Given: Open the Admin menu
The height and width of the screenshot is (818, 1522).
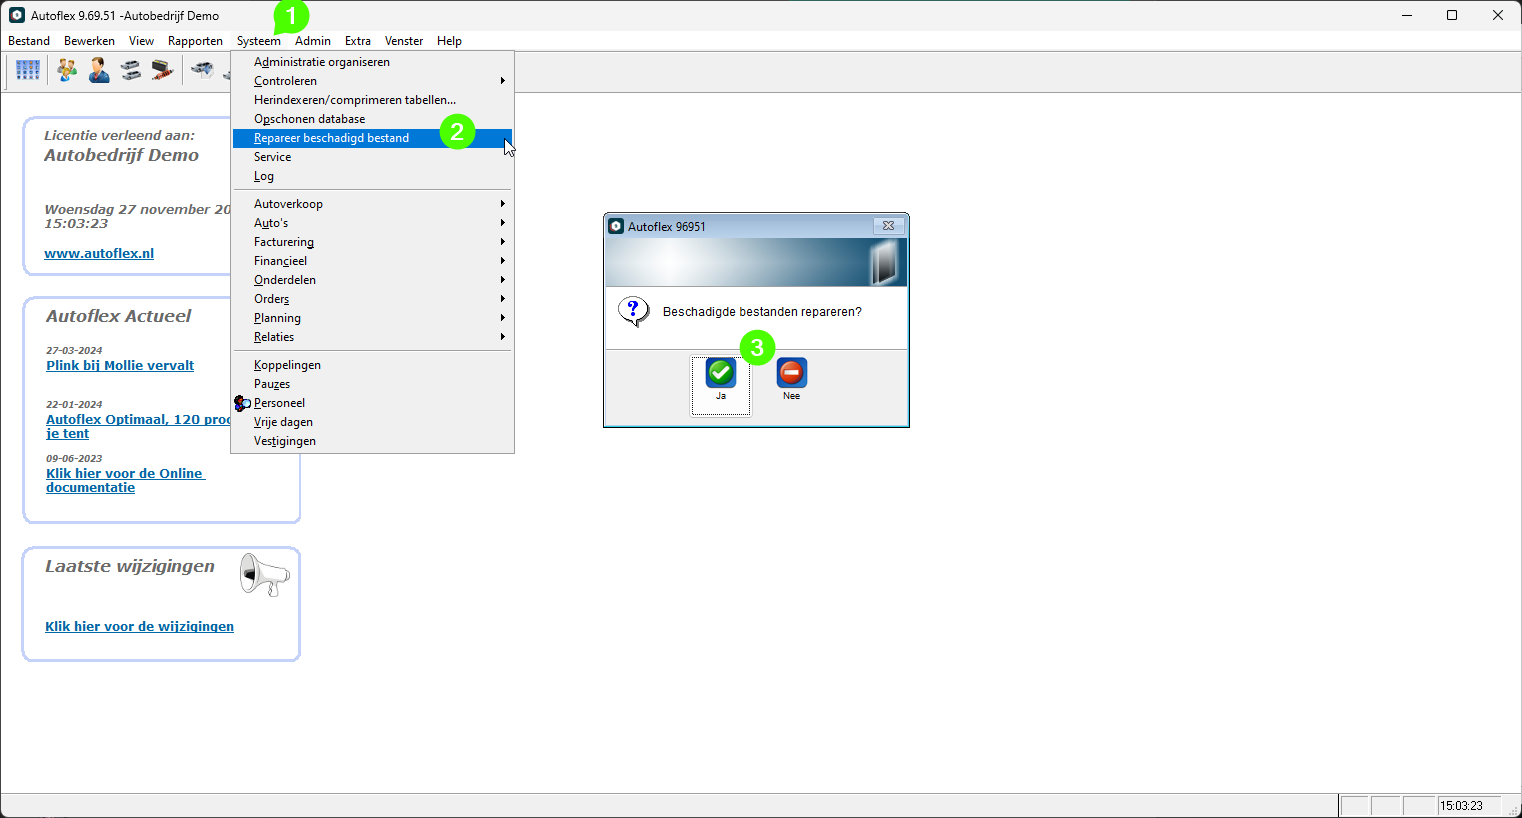Looking at the screenshot, I should (x=313, y=41).
